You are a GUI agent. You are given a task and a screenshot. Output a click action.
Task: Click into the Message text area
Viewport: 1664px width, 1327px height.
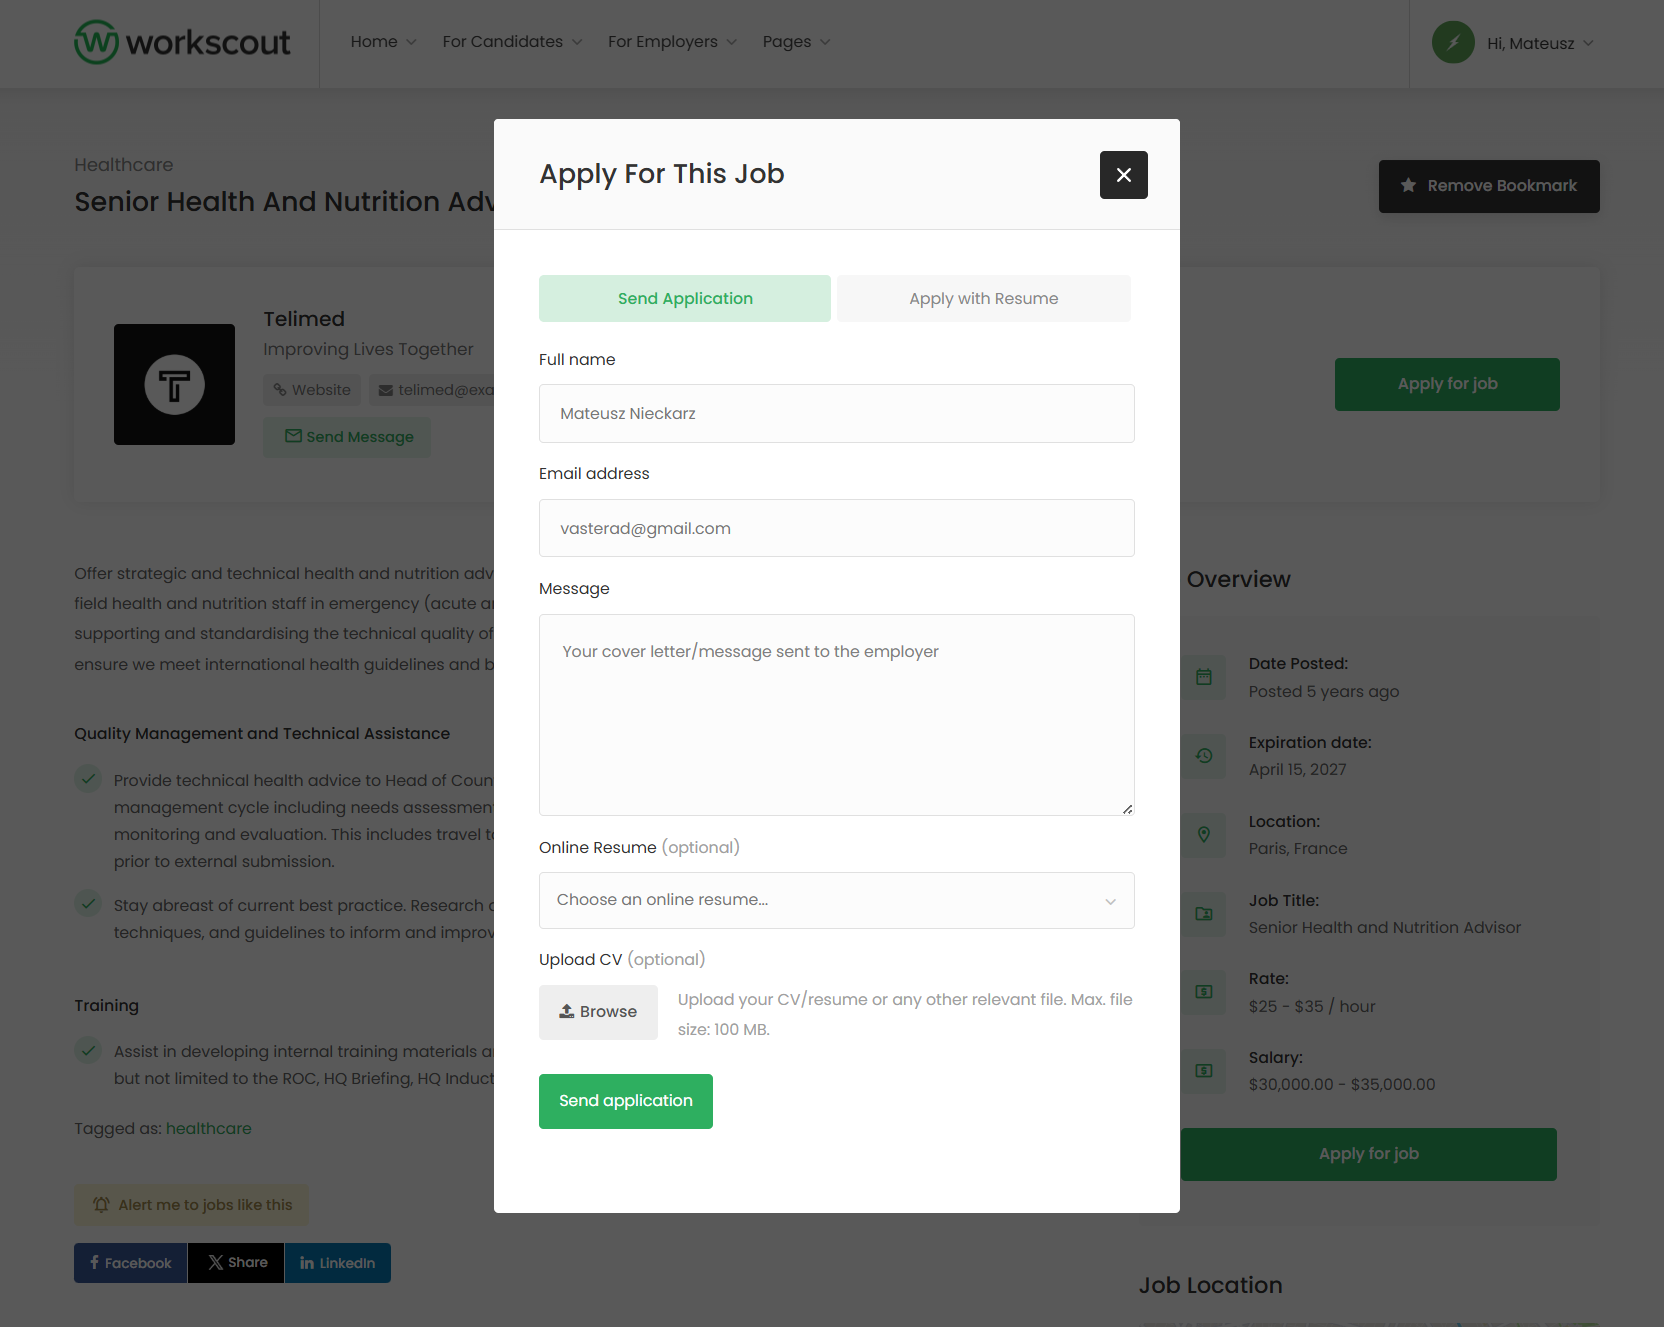pos(836,715)
